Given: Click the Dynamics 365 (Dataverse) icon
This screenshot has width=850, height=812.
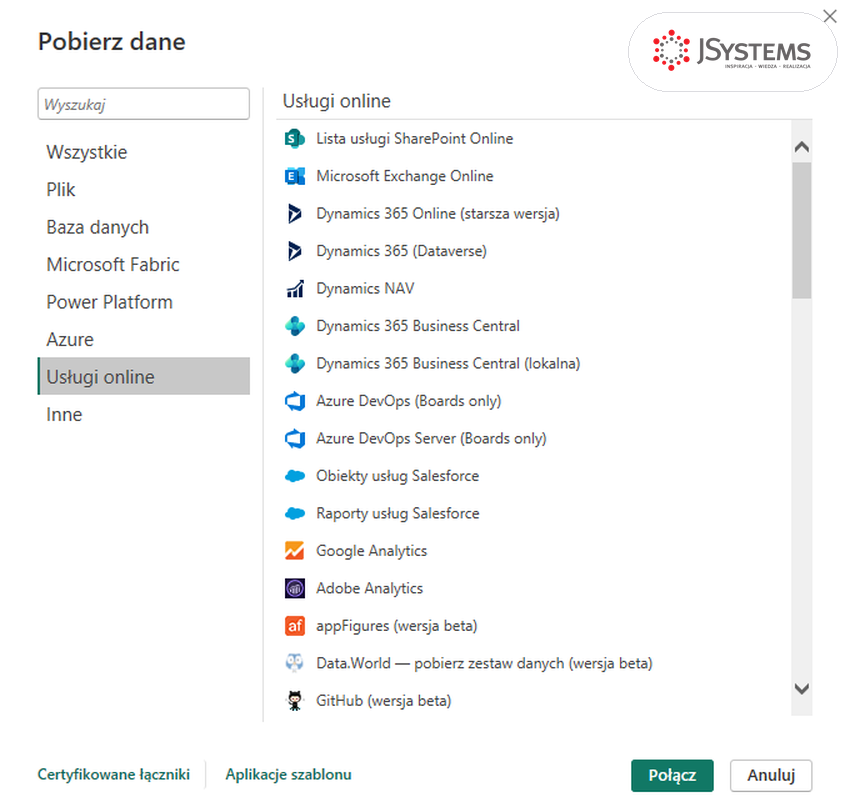Looking at the screenshot, I should [295, 251].
